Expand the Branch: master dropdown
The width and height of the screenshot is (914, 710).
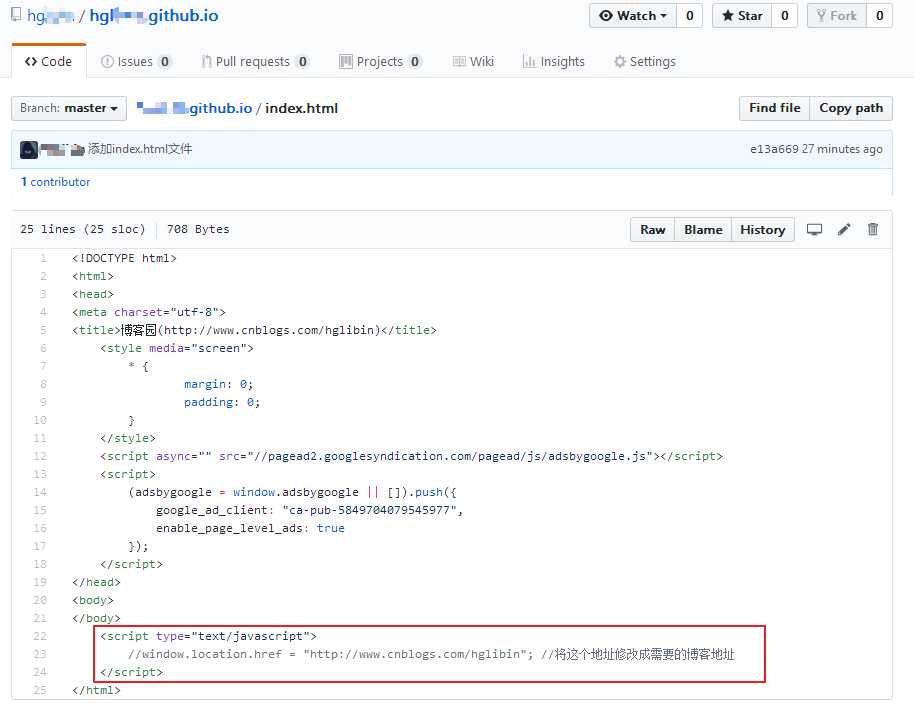(x=69, y=108)
